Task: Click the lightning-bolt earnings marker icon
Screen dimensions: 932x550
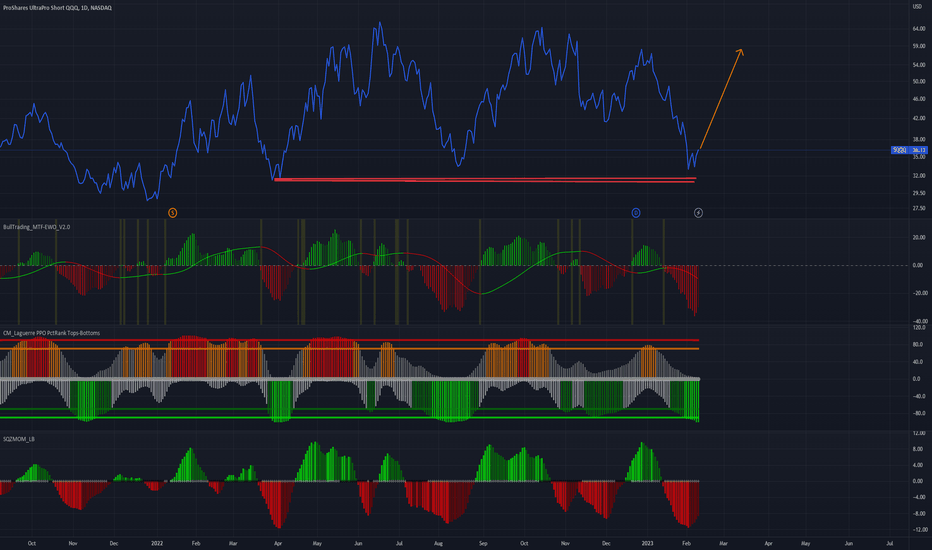Action: pos(698,213)
